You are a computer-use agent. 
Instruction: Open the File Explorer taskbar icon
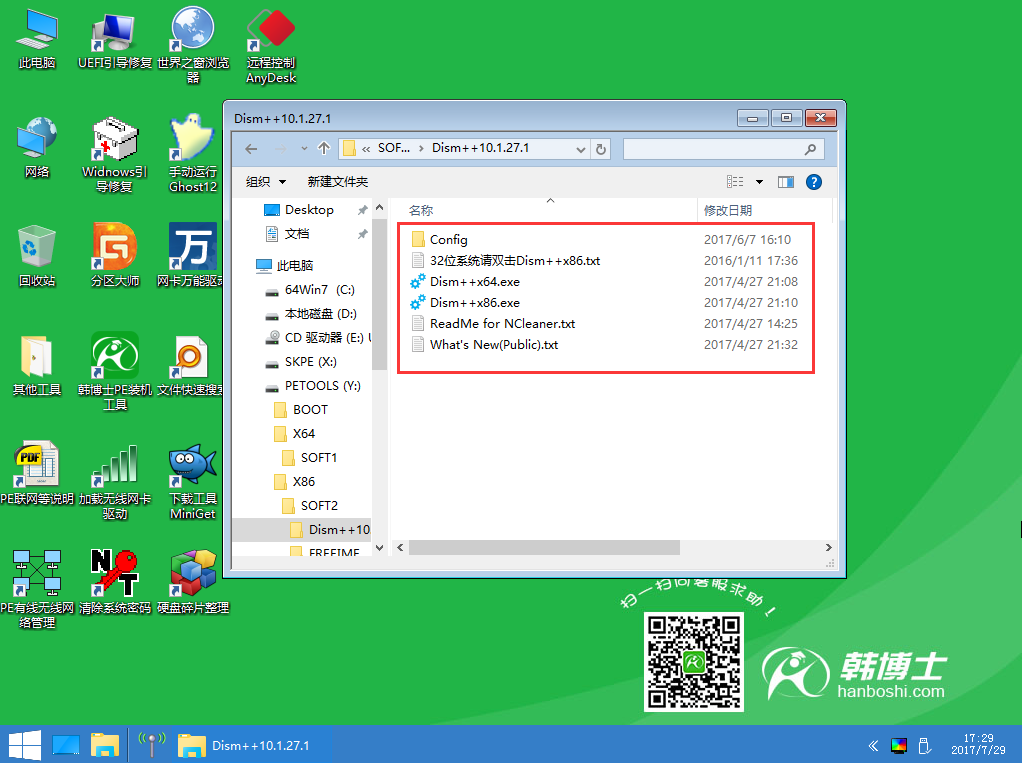[105, 745]
